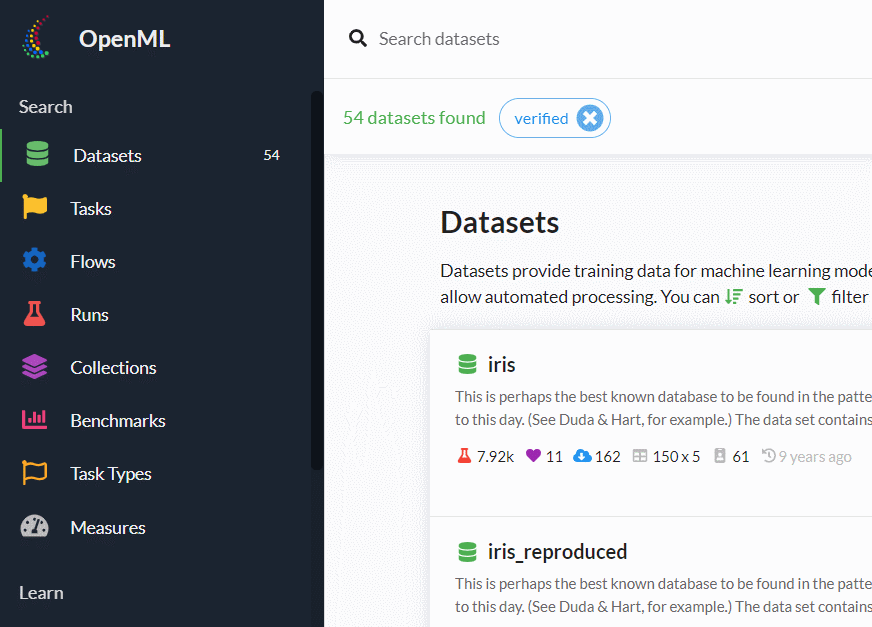Viewport: 872px width, 627px height.
Task: Click the purple Collections layers icon
Action: pyautogui.click(x=35, y=367)
